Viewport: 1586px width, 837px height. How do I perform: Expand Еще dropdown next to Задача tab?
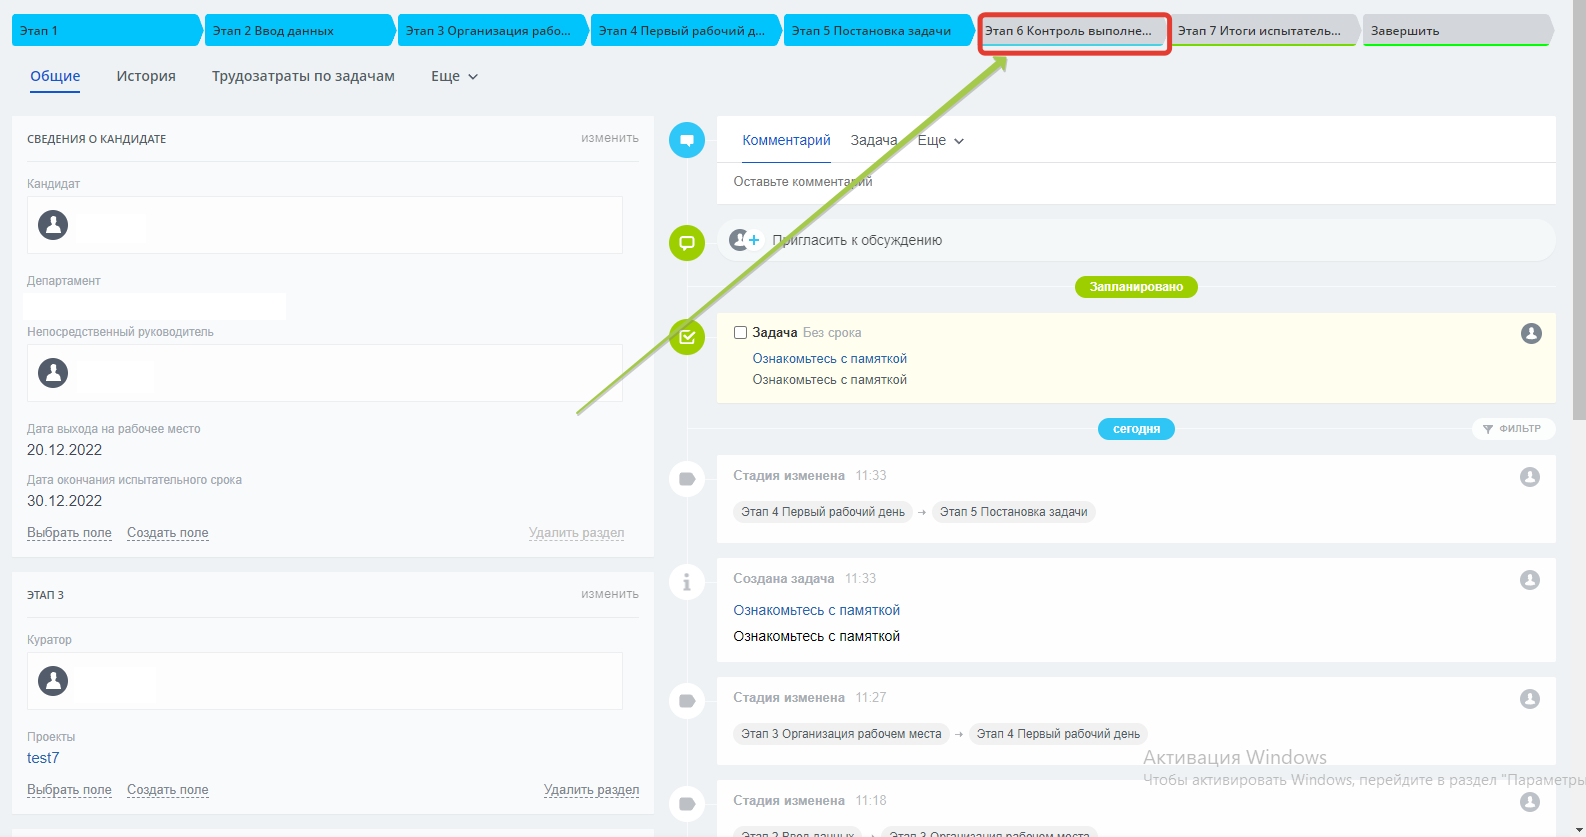pos(941,140)
